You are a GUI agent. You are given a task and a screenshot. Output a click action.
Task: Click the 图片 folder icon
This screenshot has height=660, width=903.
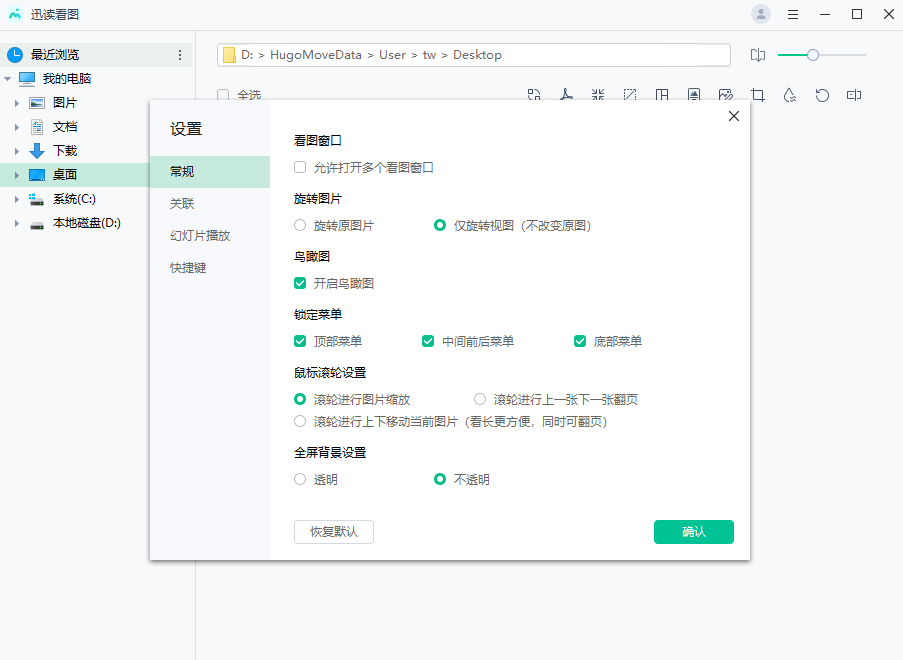click(x=37, y=103)
